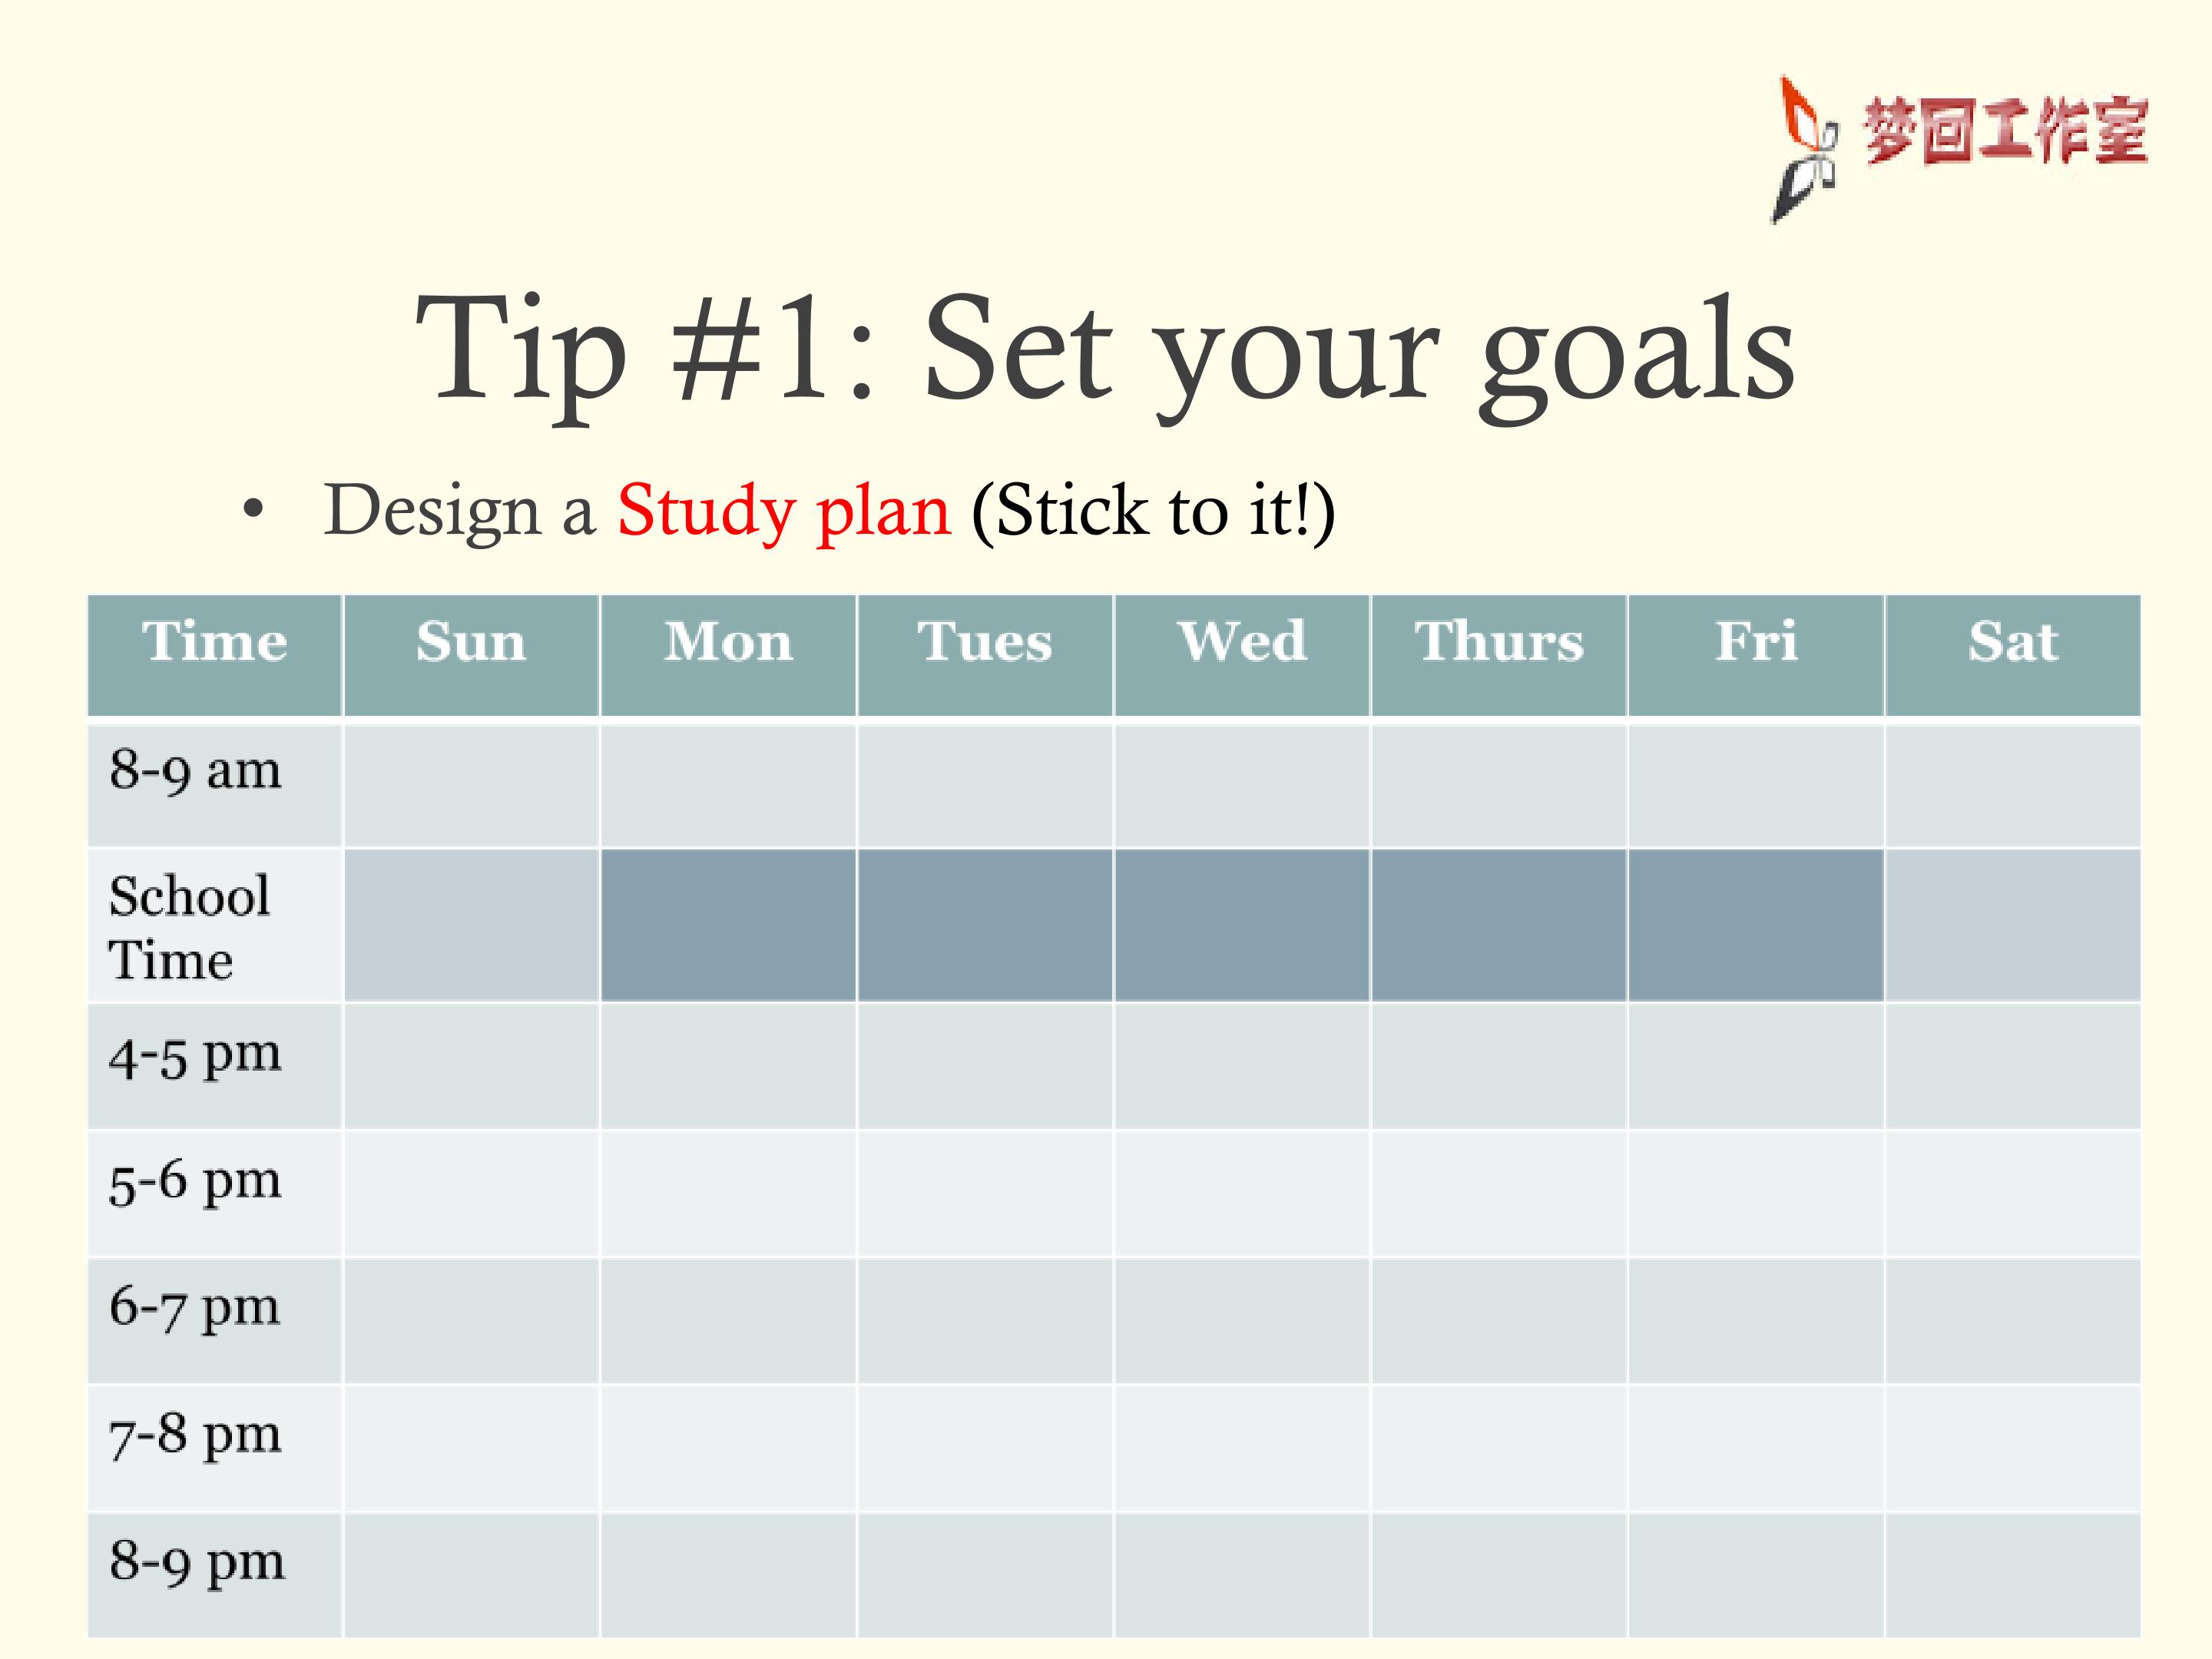Click the empty Sat cell at 8-9 pm
Viewport: 2212px width, 1659px height.
2013,1575
